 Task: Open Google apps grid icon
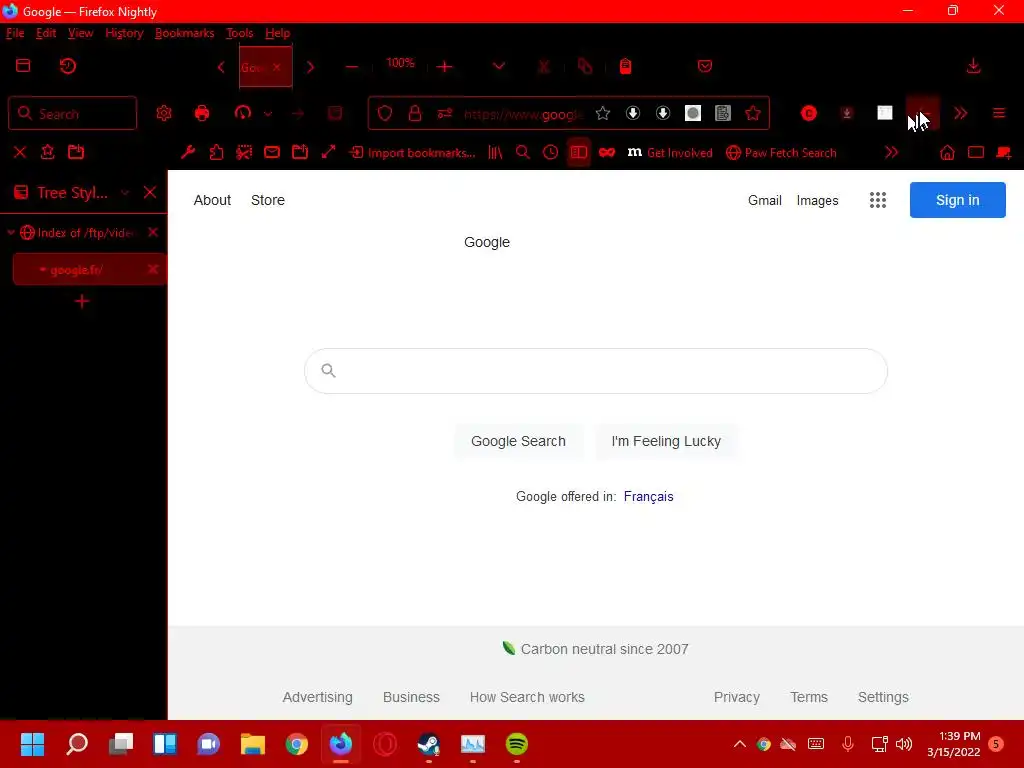coord(878,200)
